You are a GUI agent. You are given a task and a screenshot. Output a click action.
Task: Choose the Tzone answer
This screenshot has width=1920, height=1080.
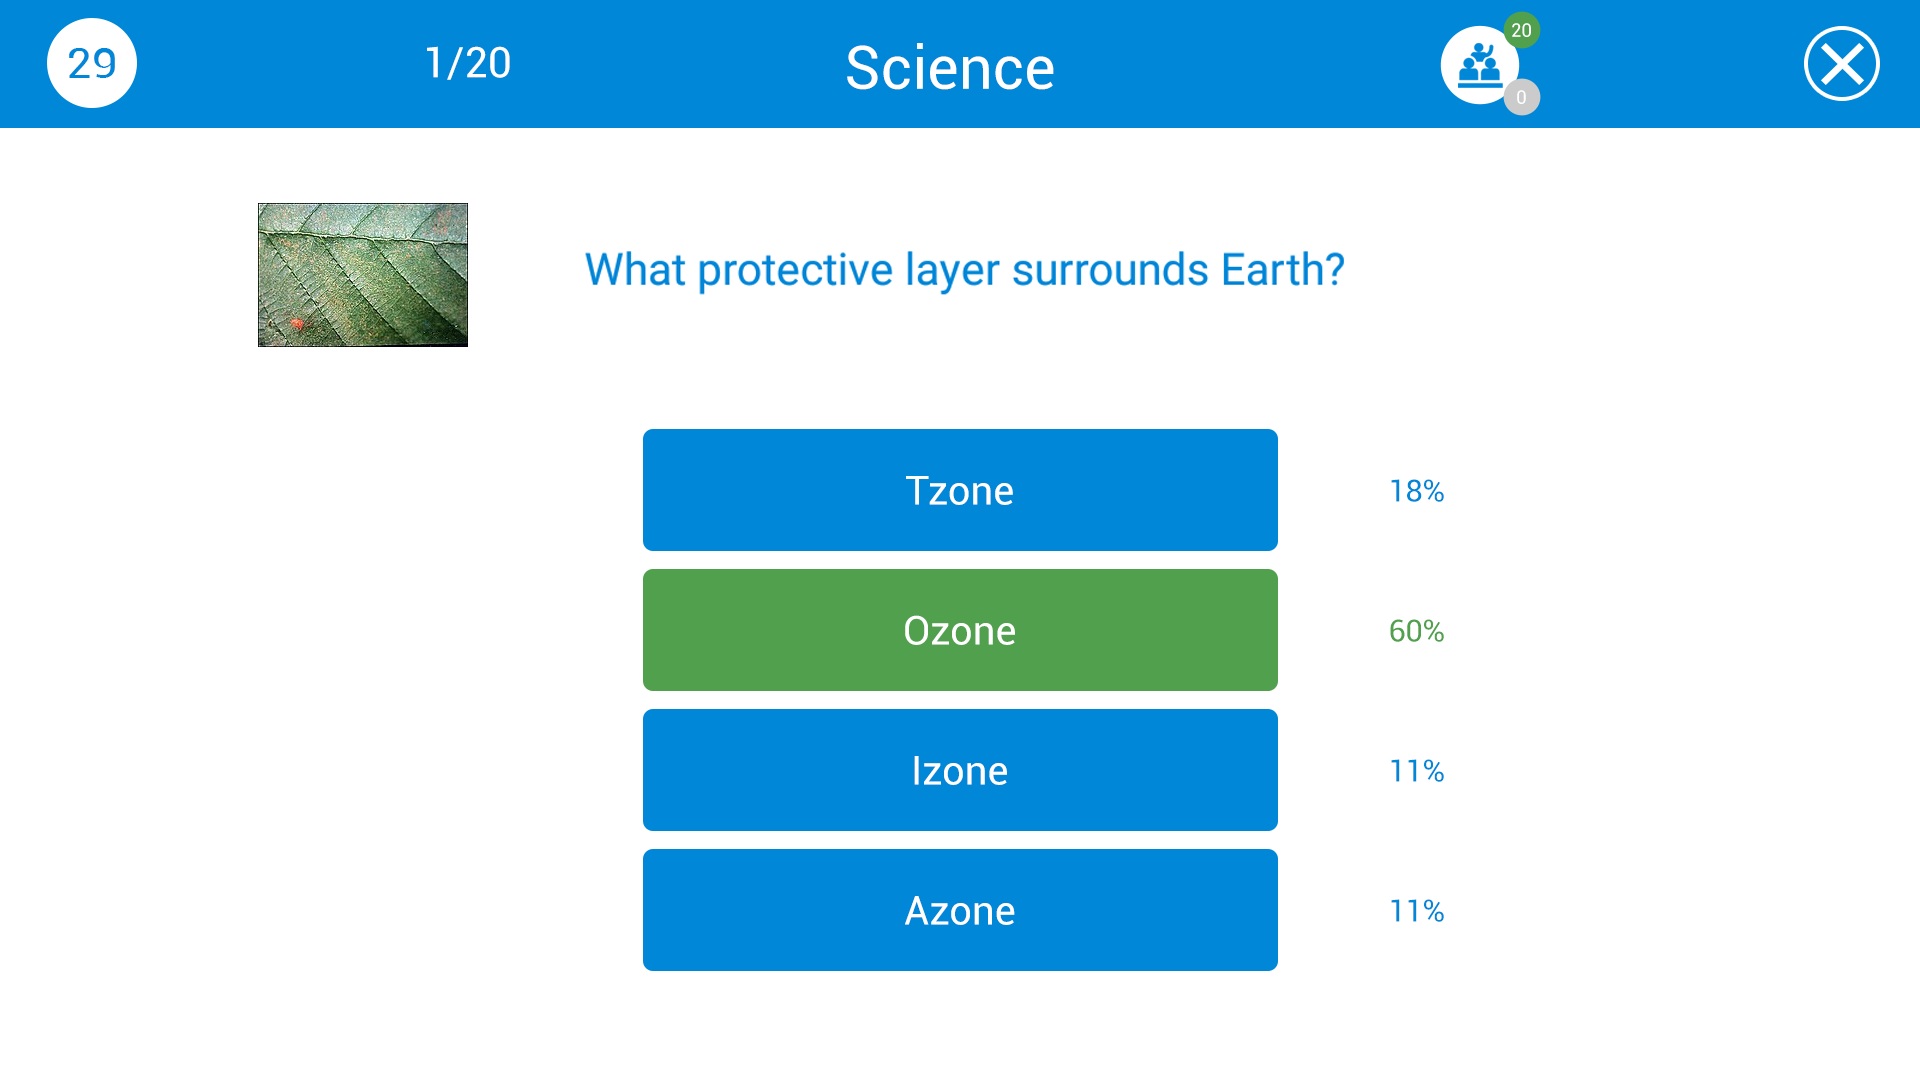tap(960, 490)
